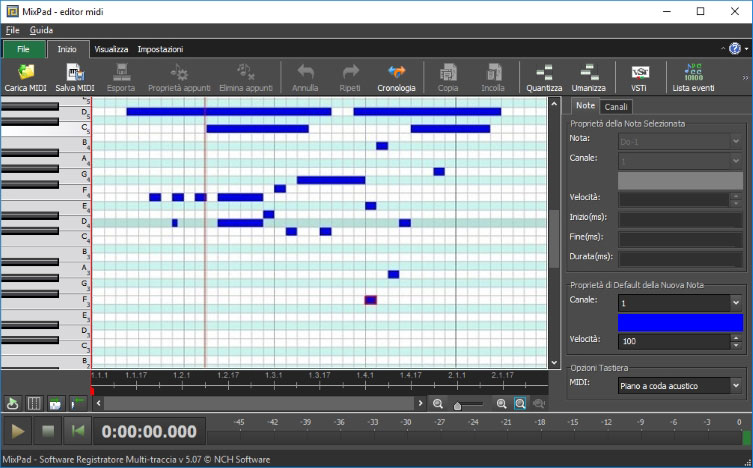Select the Note panel tab
The width and height of the screenshot is (753, 468).
585,106
